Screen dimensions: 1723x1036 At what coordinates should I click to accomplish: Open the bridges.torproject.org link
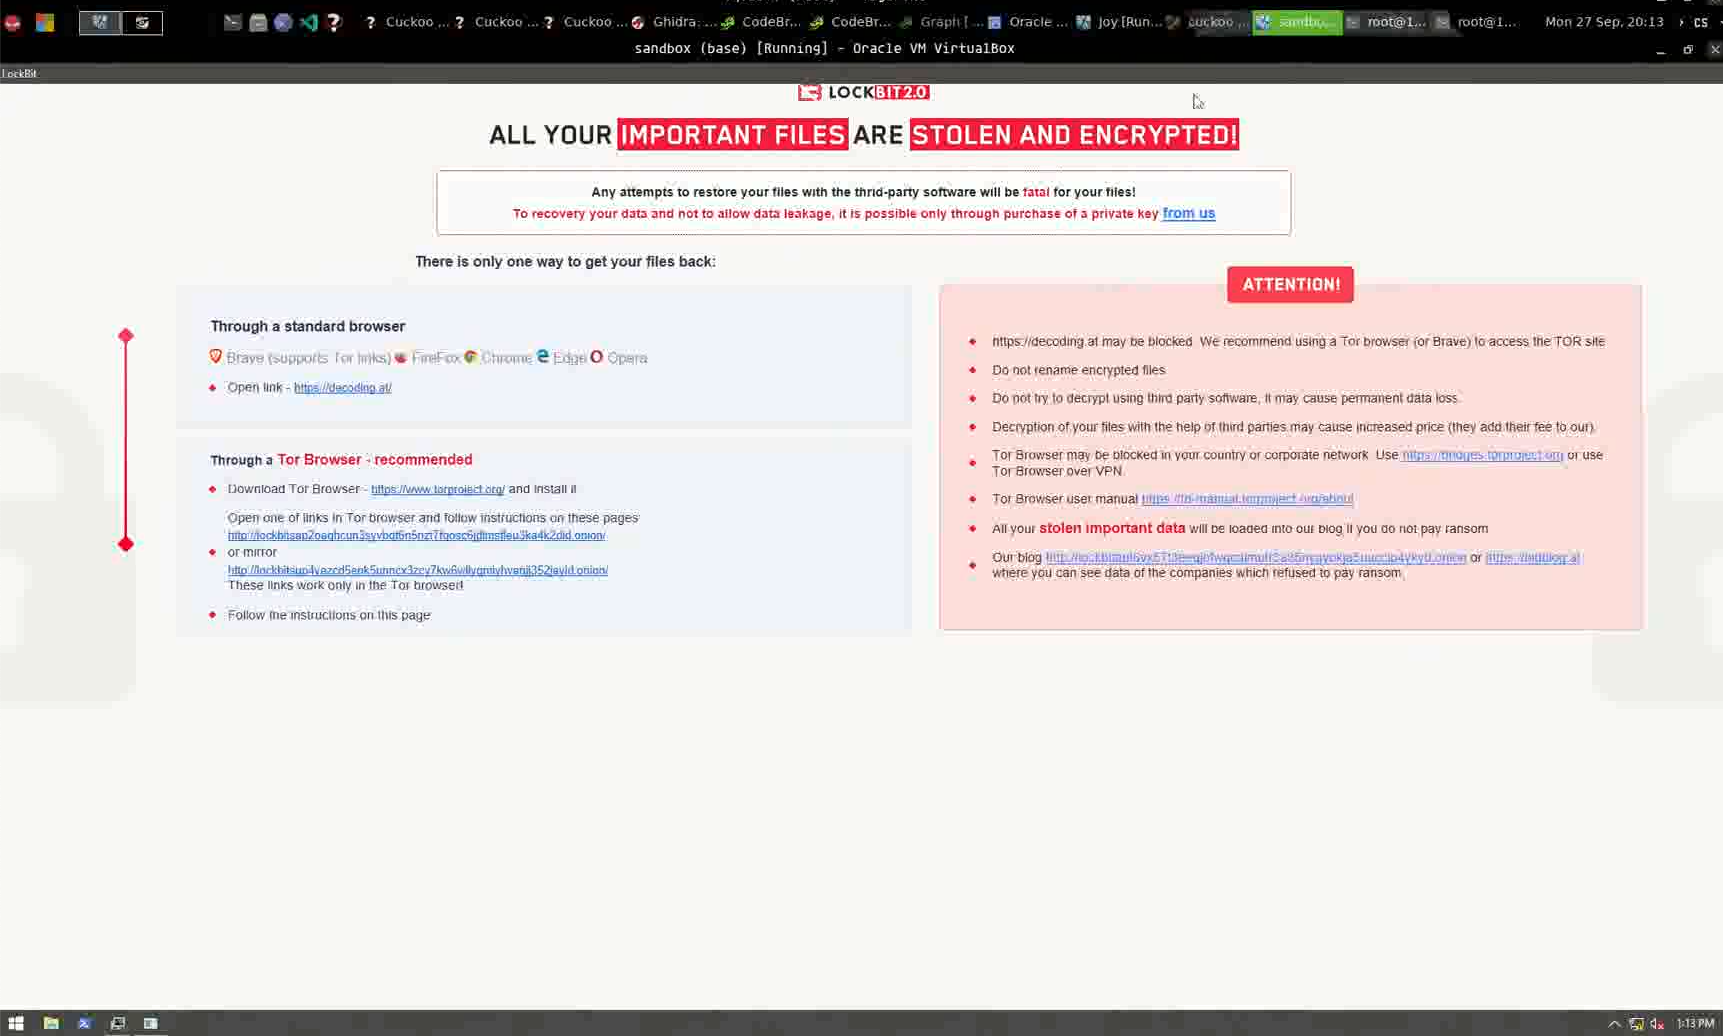tap(1482, 455)
